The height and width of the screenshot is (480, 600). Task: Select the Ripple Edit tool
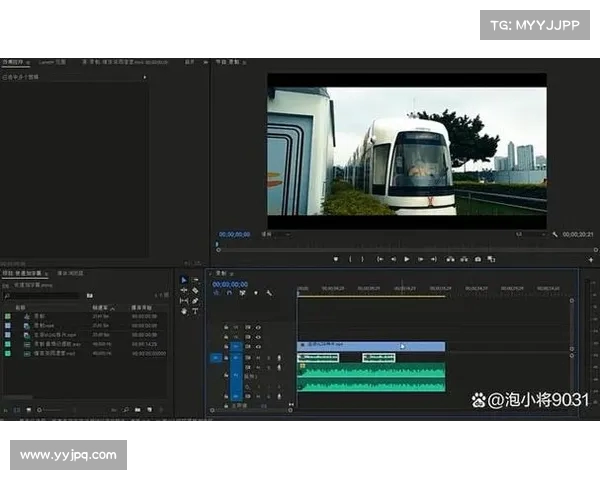pyautogui.click(x=184, y=291)
